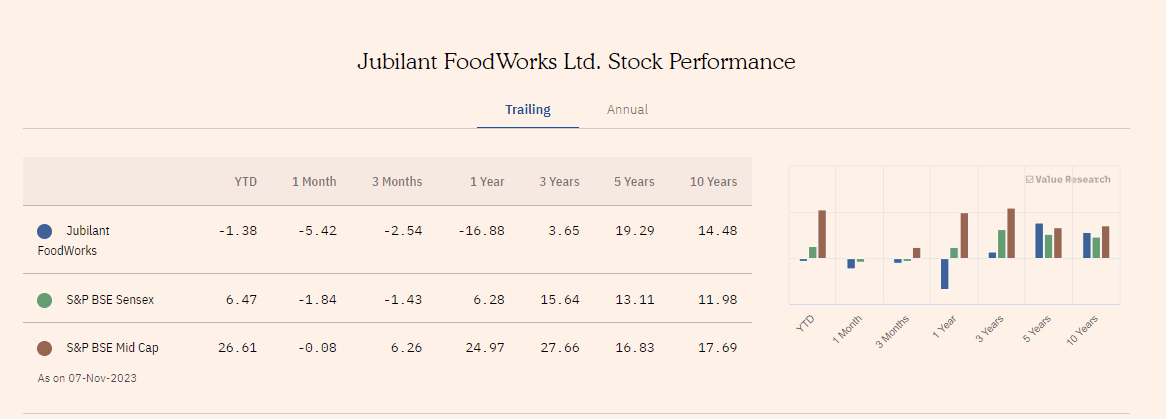Click the S&P BSE Mid Cap label
Image resolution: width=1166 pixels, height=419 pixels.
[112, 349]
